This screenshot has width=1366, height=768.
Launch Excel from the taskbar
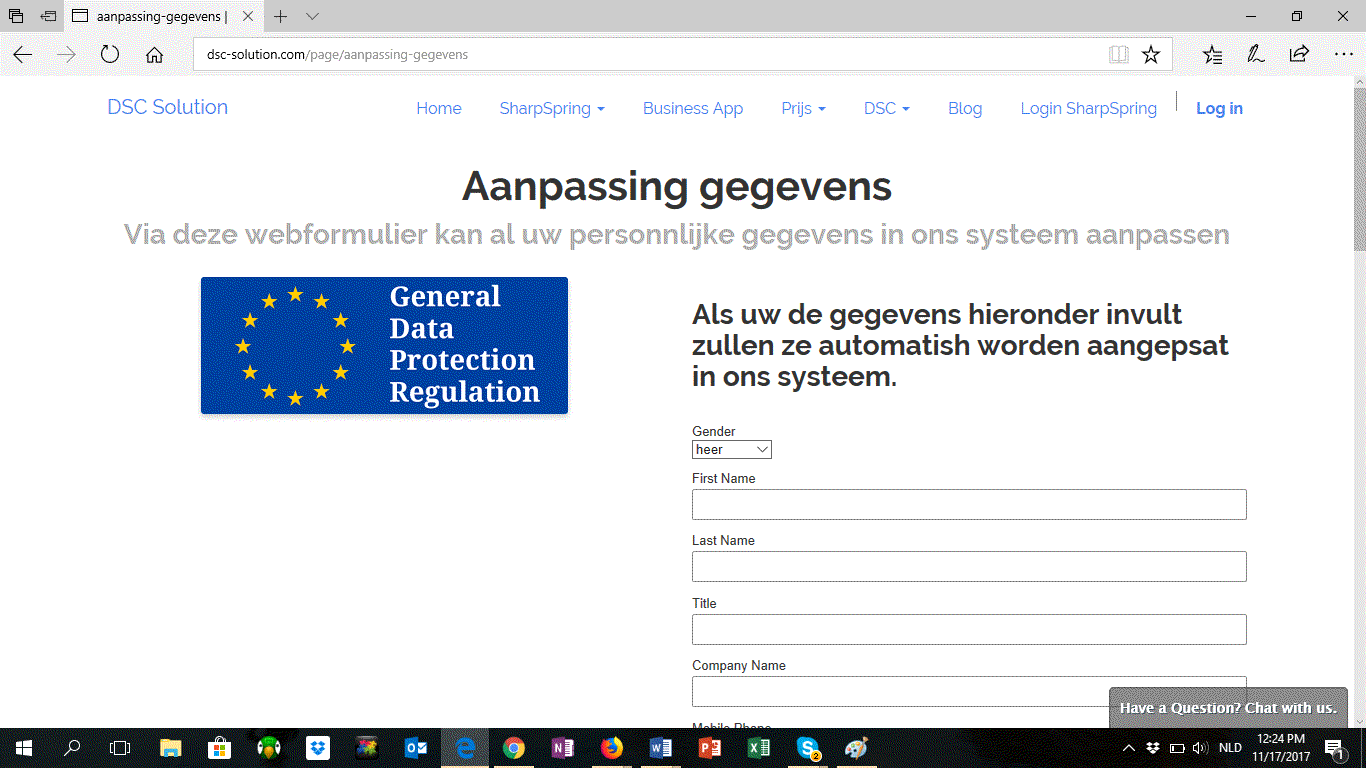pyautogui.click(x=758, y=747)
